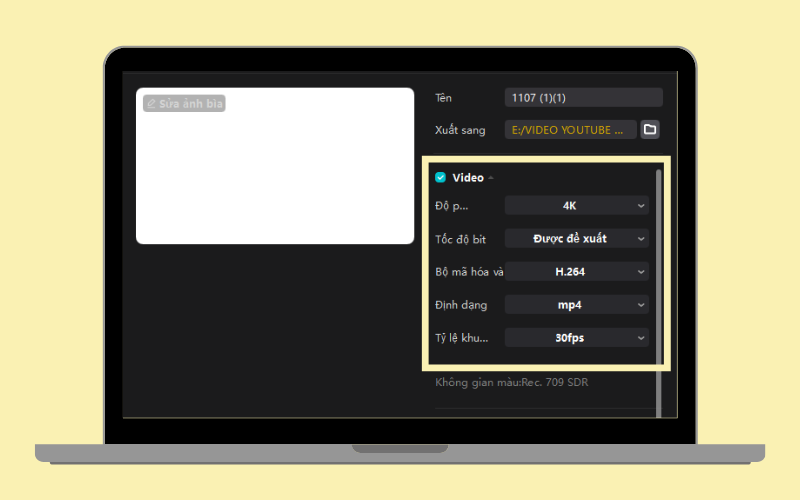Collapse the Video section arrow
800x500 pixels.
pos(491,178)
